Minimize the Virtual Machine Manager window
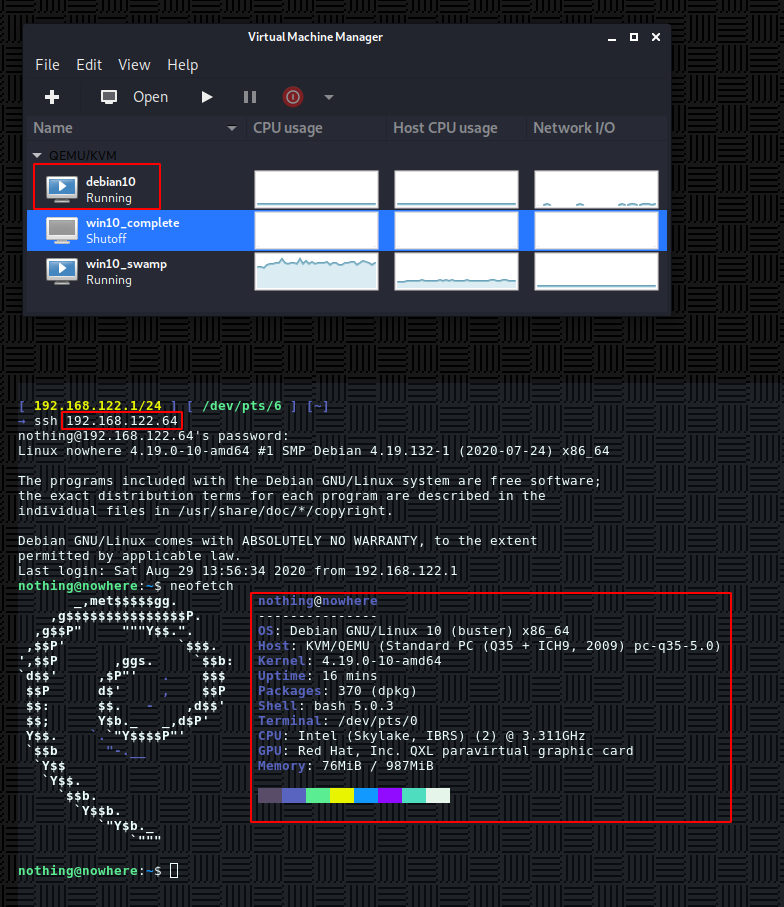 coord(612,38)
